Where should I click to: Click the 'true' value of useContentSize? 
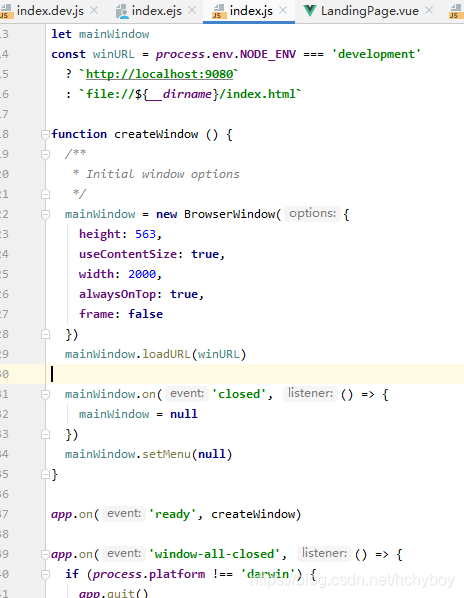205,254
